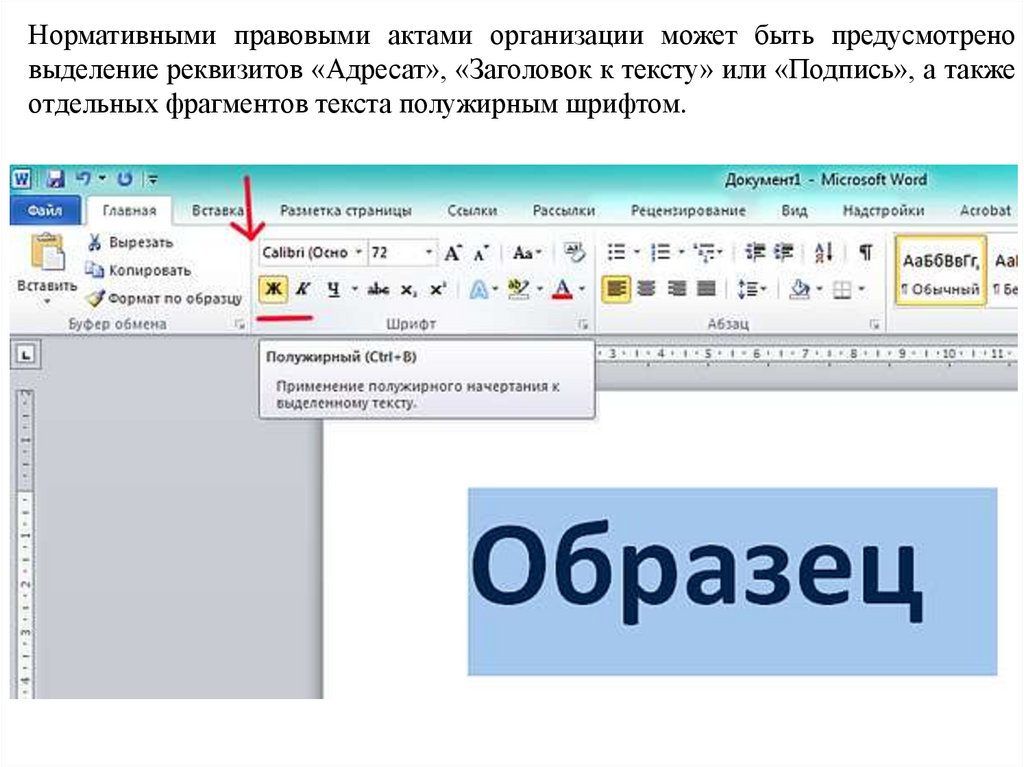Increase font size with the grow font icon
The image size is (1024, 767).
453,253
